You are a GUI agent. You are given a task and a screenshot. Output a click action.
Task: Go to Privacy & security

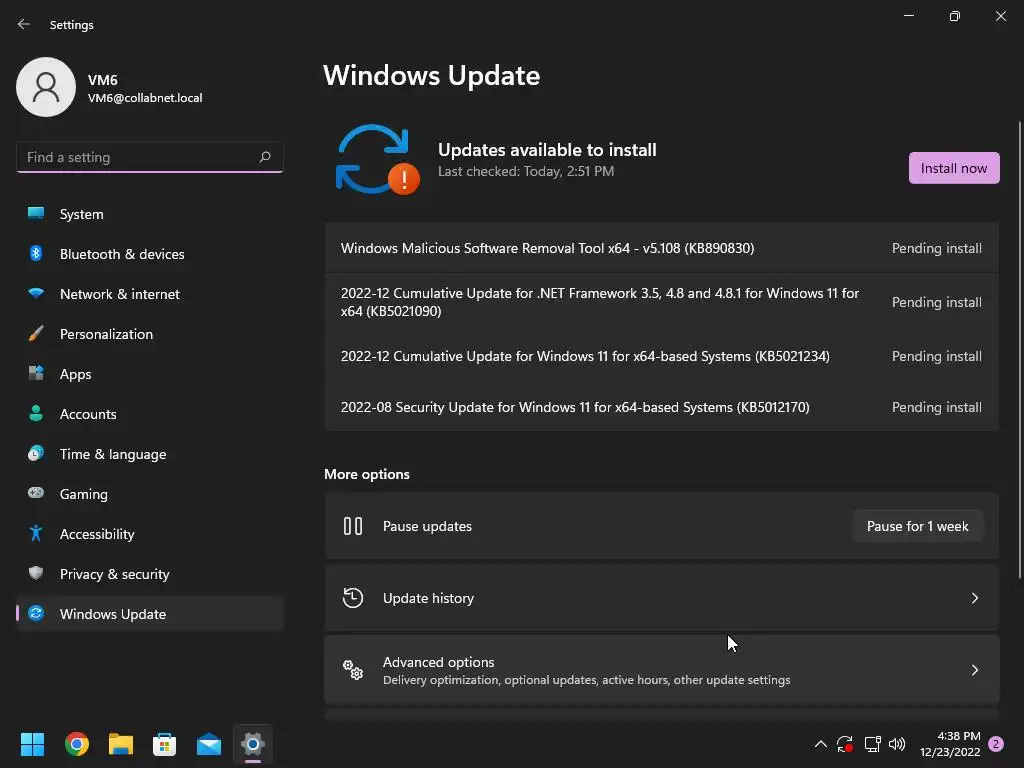[x=150, y=574]
